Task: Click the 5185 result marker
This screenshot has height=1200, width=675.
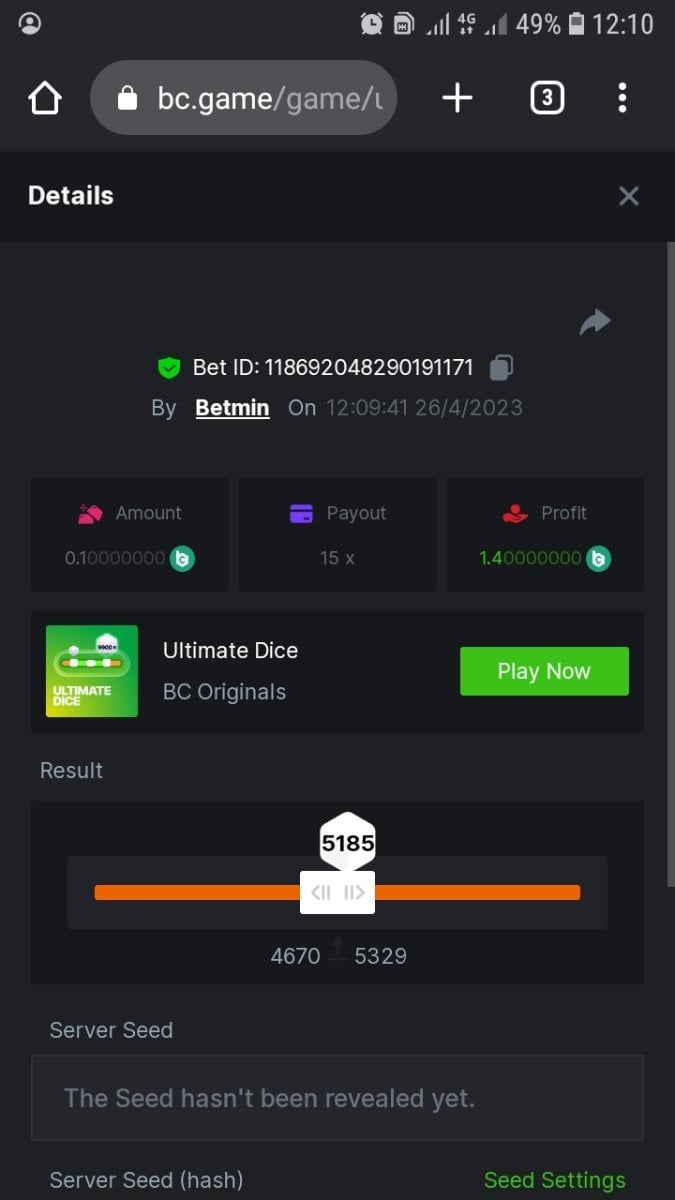Action: 347,843
